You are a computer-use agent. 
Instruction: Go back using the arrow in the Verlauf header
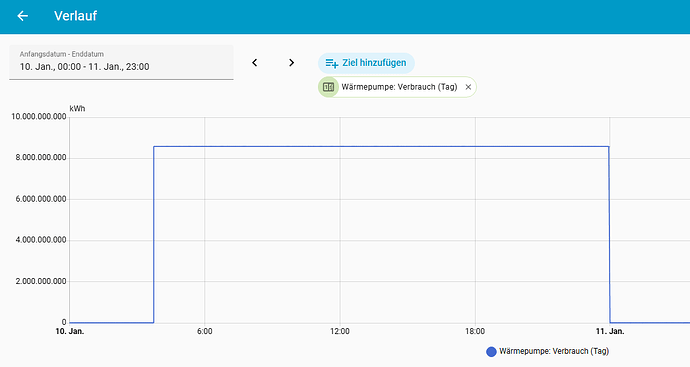[x=22, y=16]
